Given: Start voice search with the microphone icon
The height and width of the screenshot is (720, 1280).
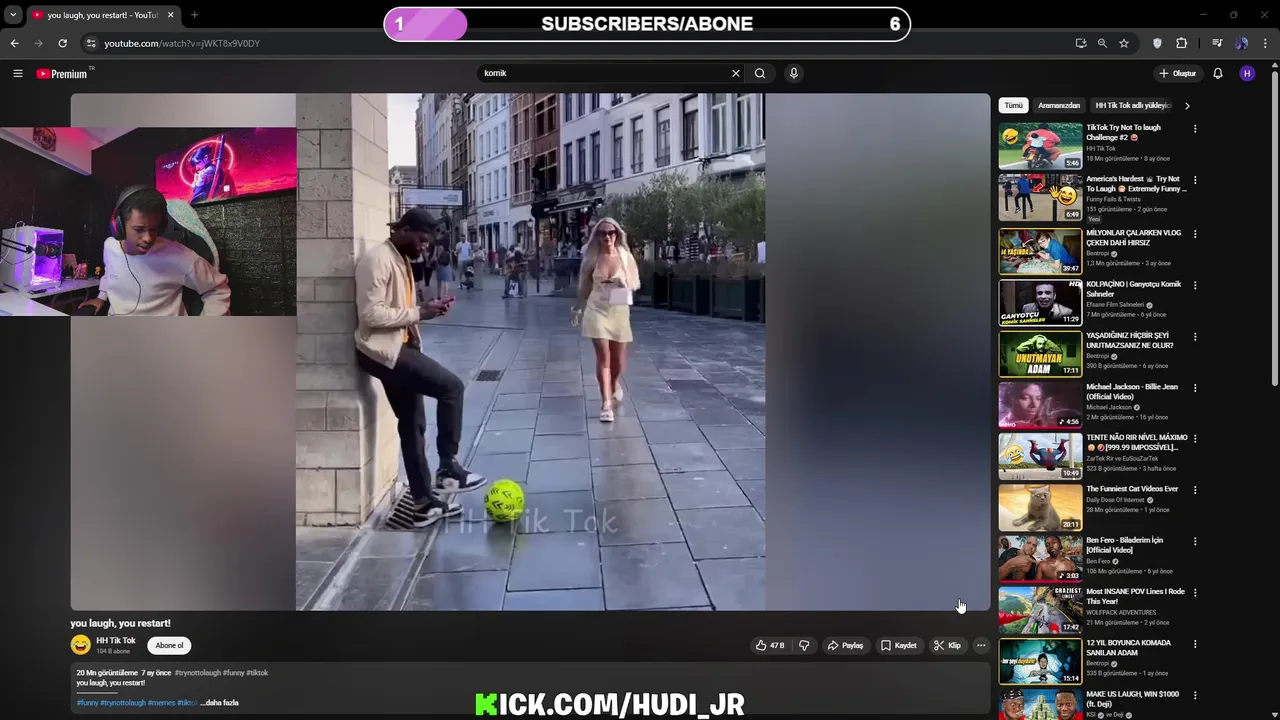Looking at the screenshot, I should pyautogui.click(x=794, y=73).
